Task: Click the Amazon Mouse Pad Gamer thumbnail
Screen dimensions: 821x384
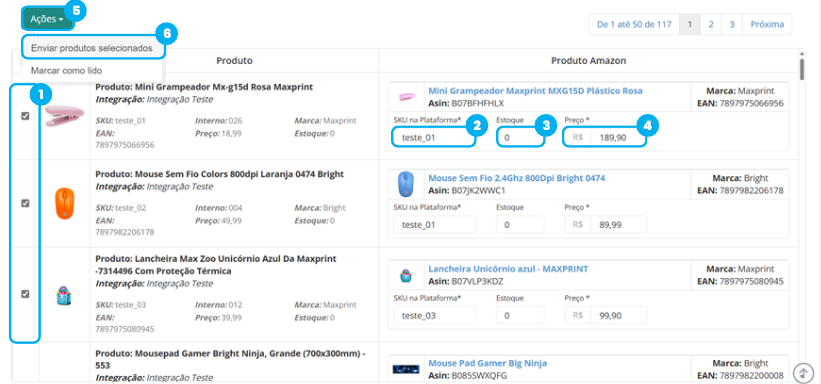Action: (406, 369)
